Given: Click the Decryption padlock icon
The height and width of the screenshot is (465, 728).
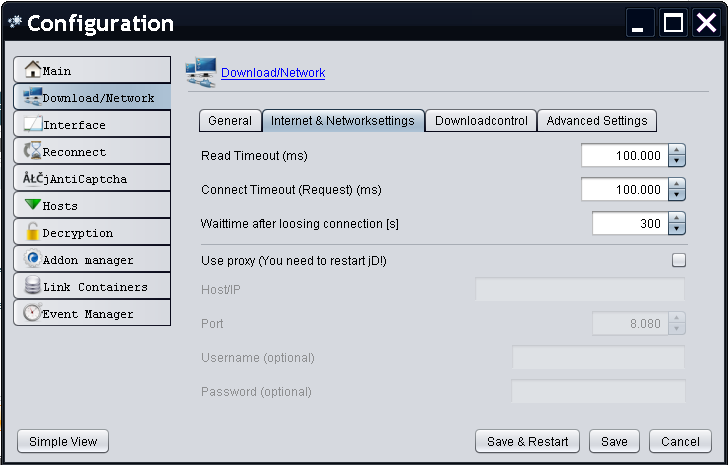Looking at the screenshot, I should click(x=32, y=232).
